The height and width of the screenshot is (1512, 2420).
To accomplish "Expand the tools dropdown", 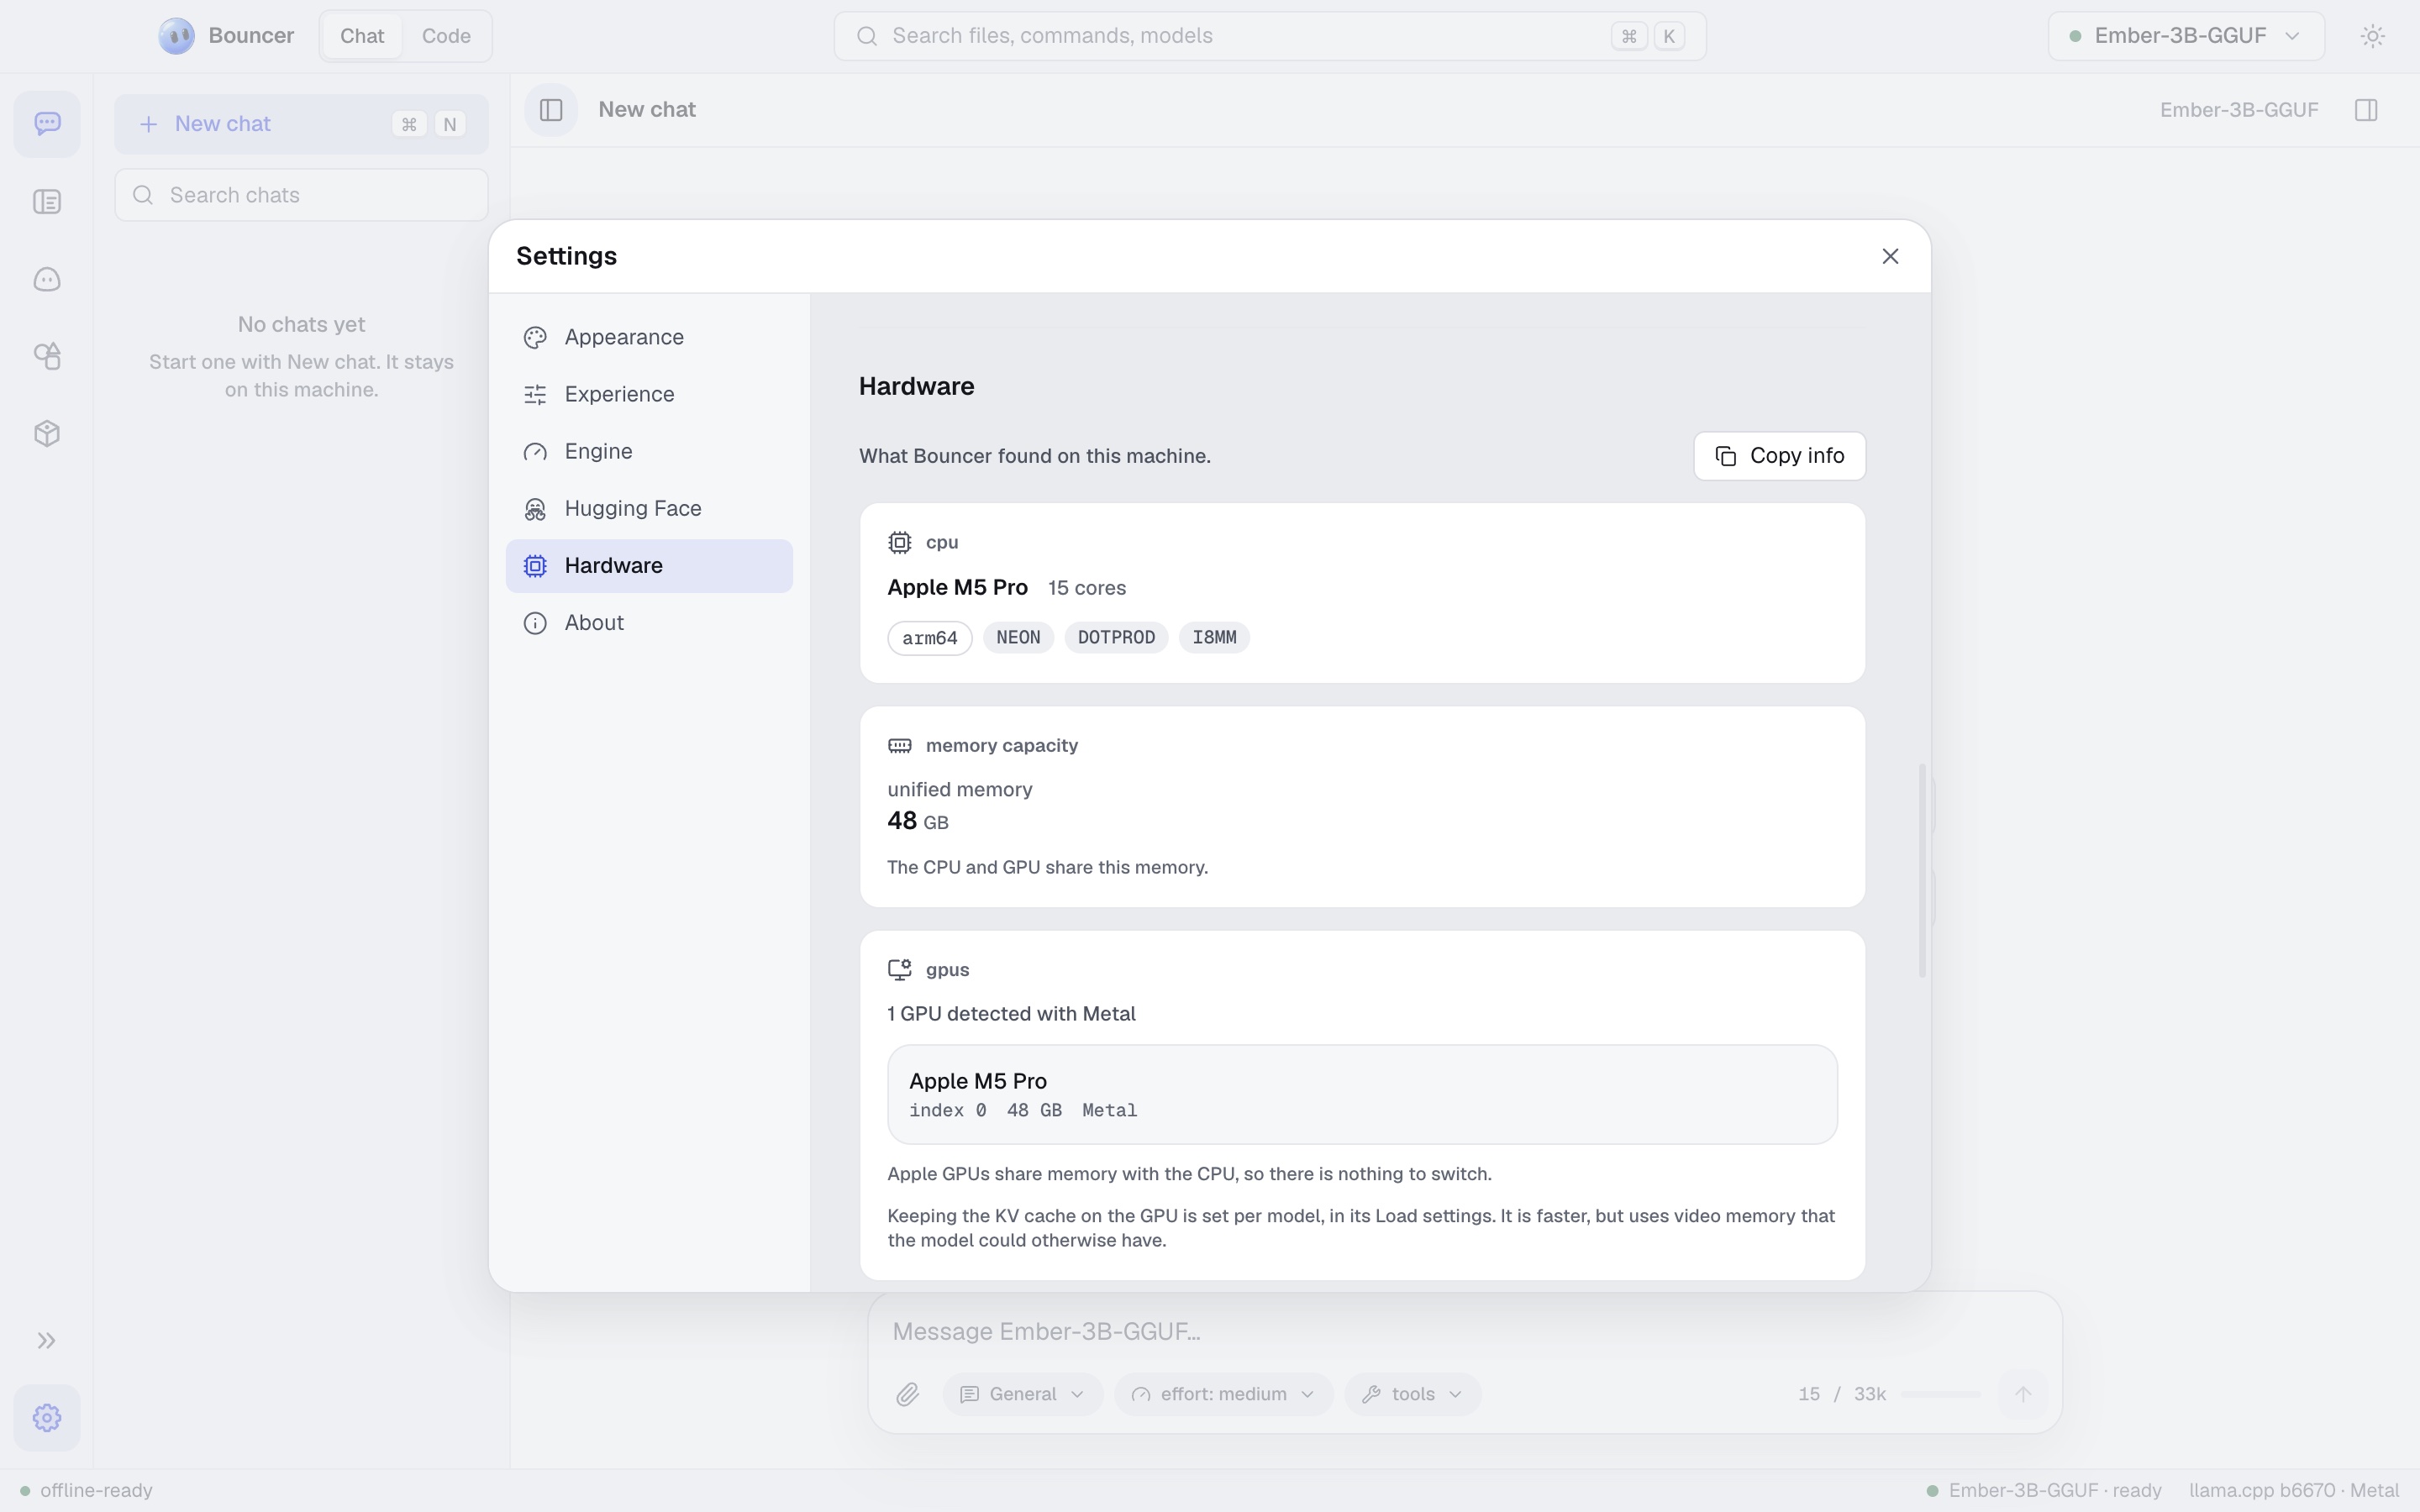I will [1412, 1394].
